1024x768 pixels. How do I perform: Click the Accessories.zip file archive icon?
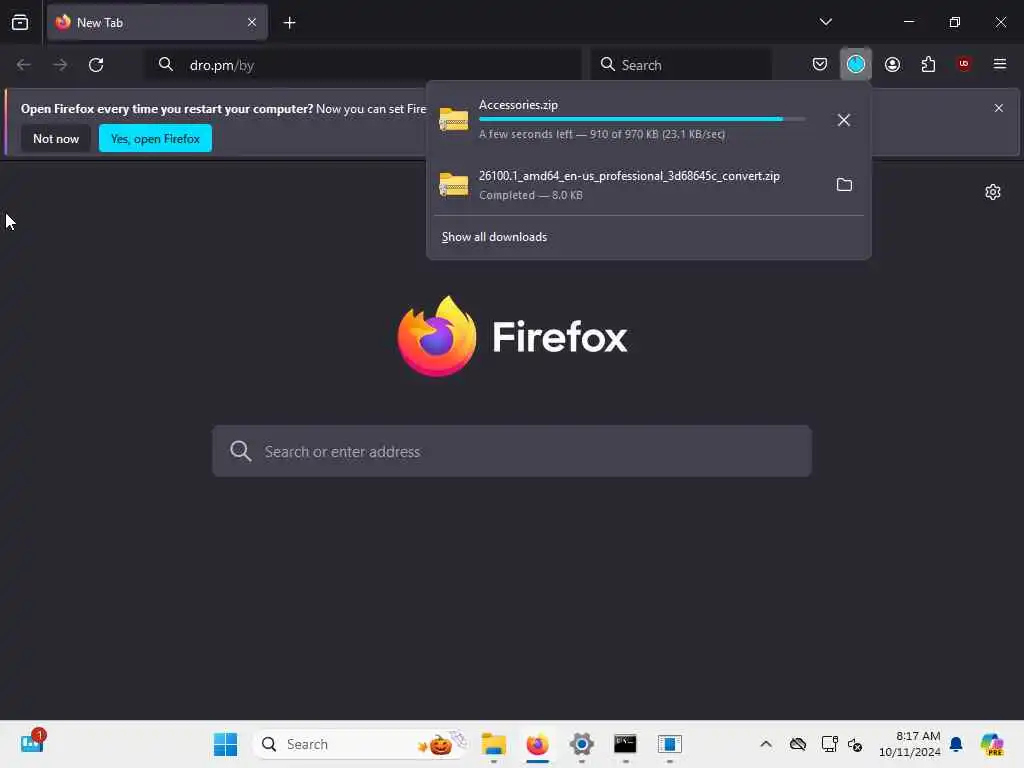[454, 119]
